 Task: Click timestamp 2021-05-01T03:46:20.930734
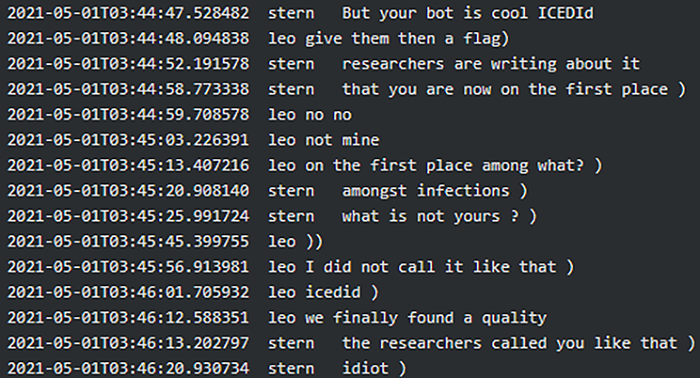[x=128, y=369]
